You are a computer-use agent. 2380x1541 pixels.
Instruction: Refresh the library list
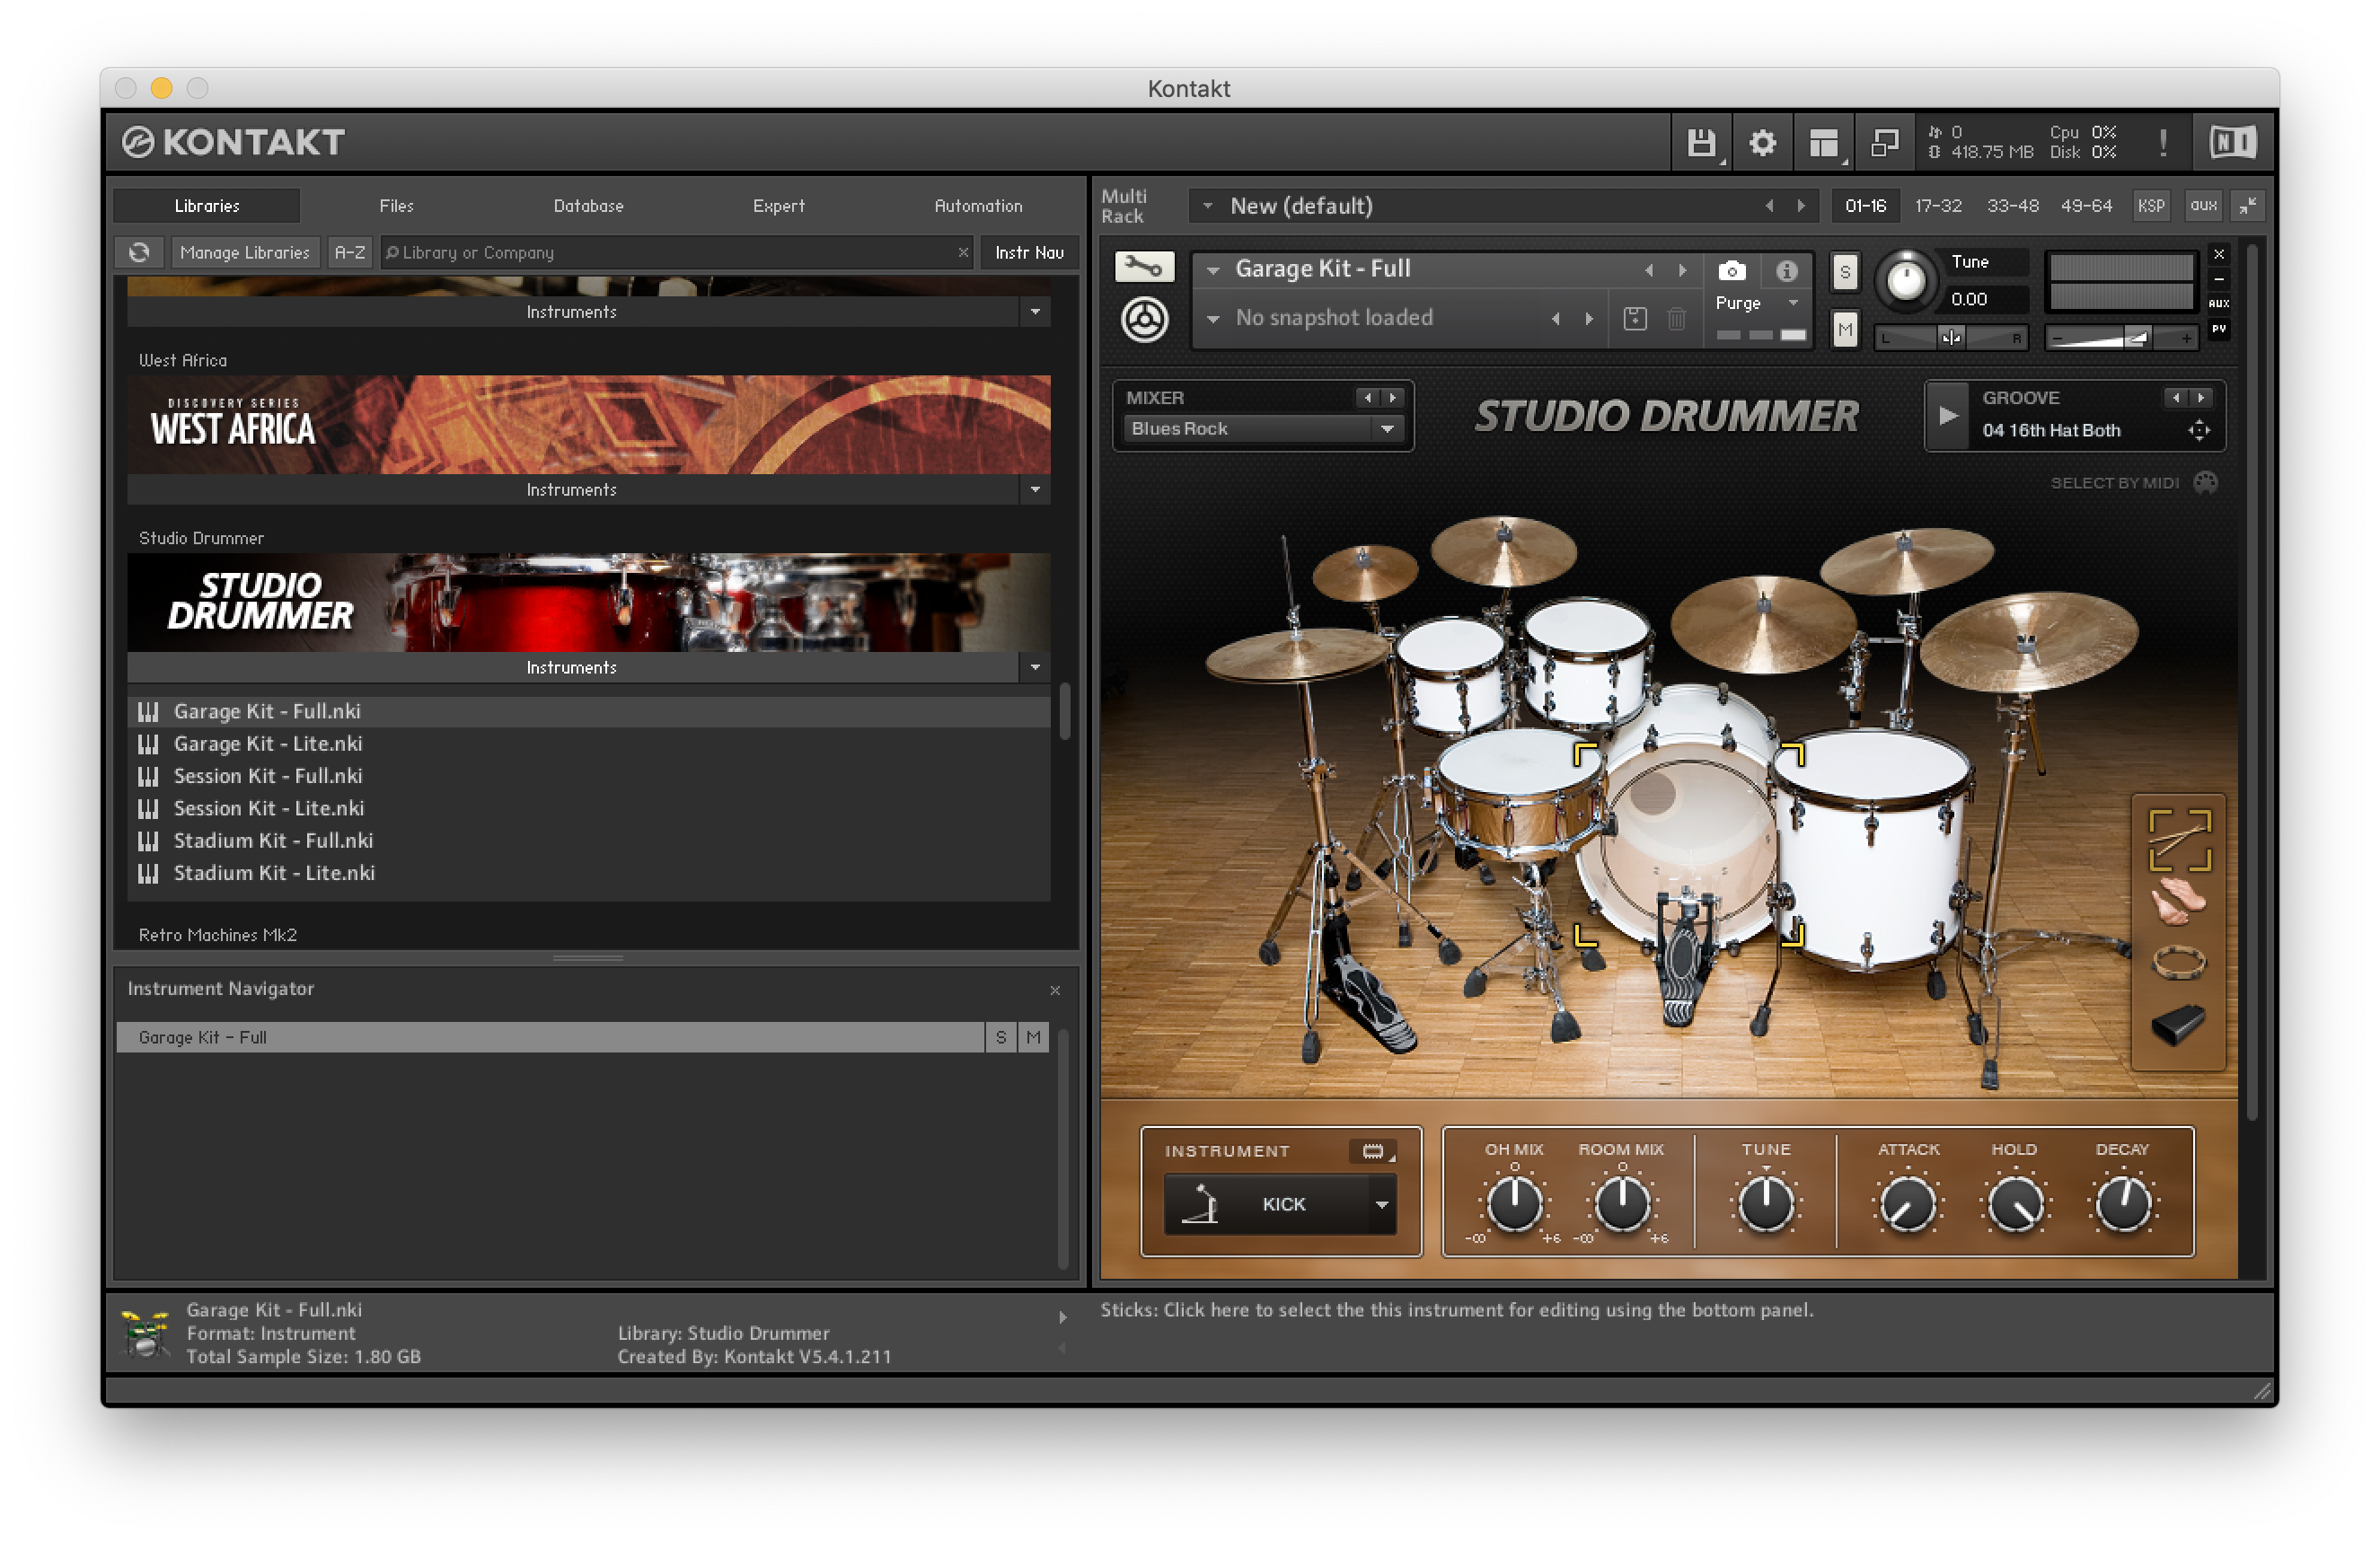tap(139, 252)
